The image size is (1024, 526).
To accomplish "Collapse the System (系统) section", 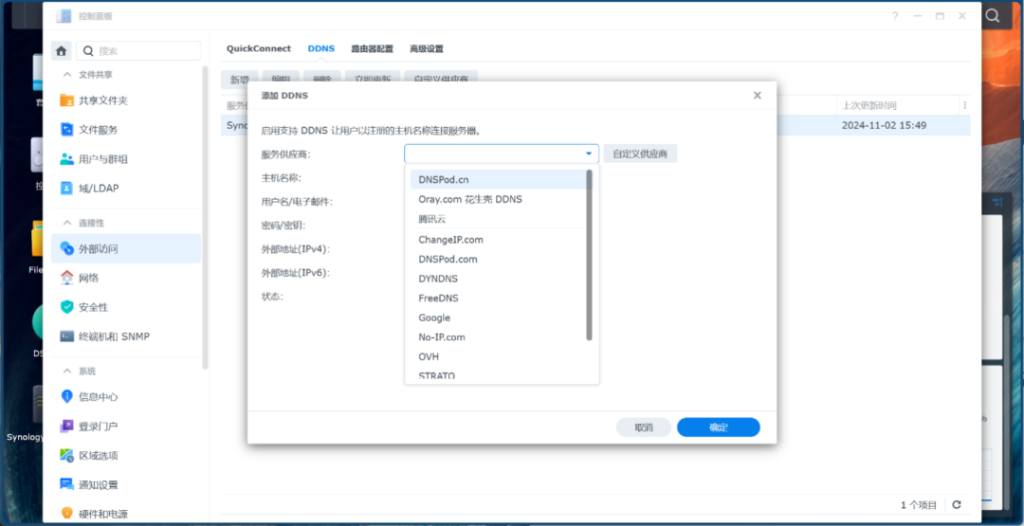I will [67, 371].
